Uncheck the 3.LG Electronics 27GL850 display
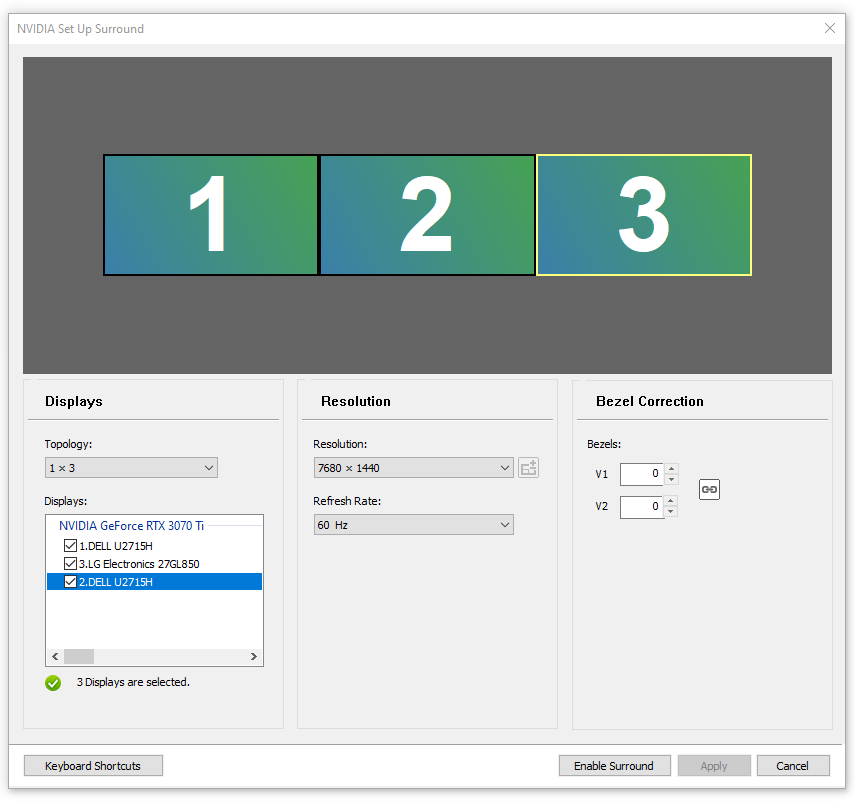This screenshot has height=802, width=855. pos(70,563)
